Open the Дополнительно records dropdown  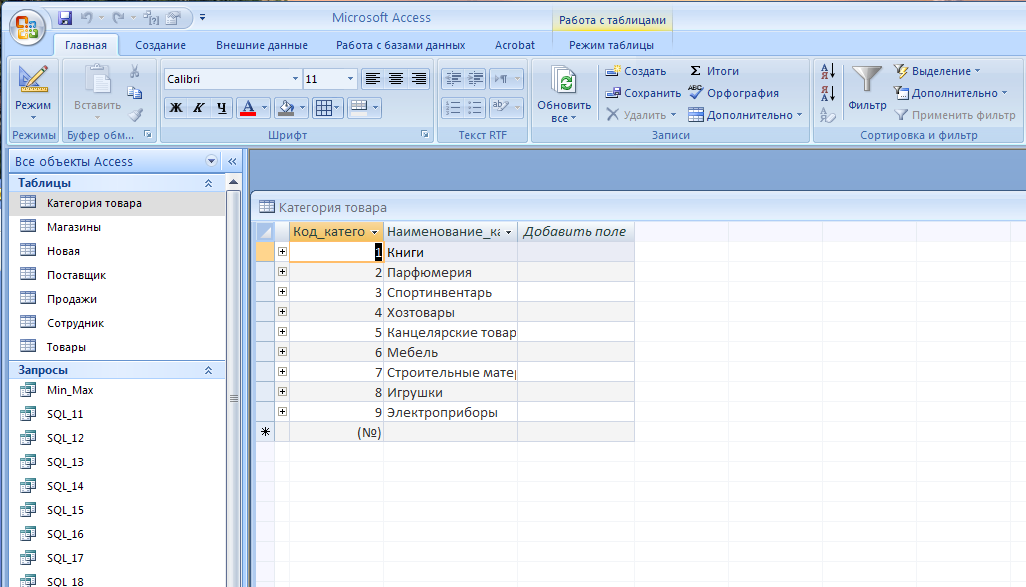click(745, 115)
